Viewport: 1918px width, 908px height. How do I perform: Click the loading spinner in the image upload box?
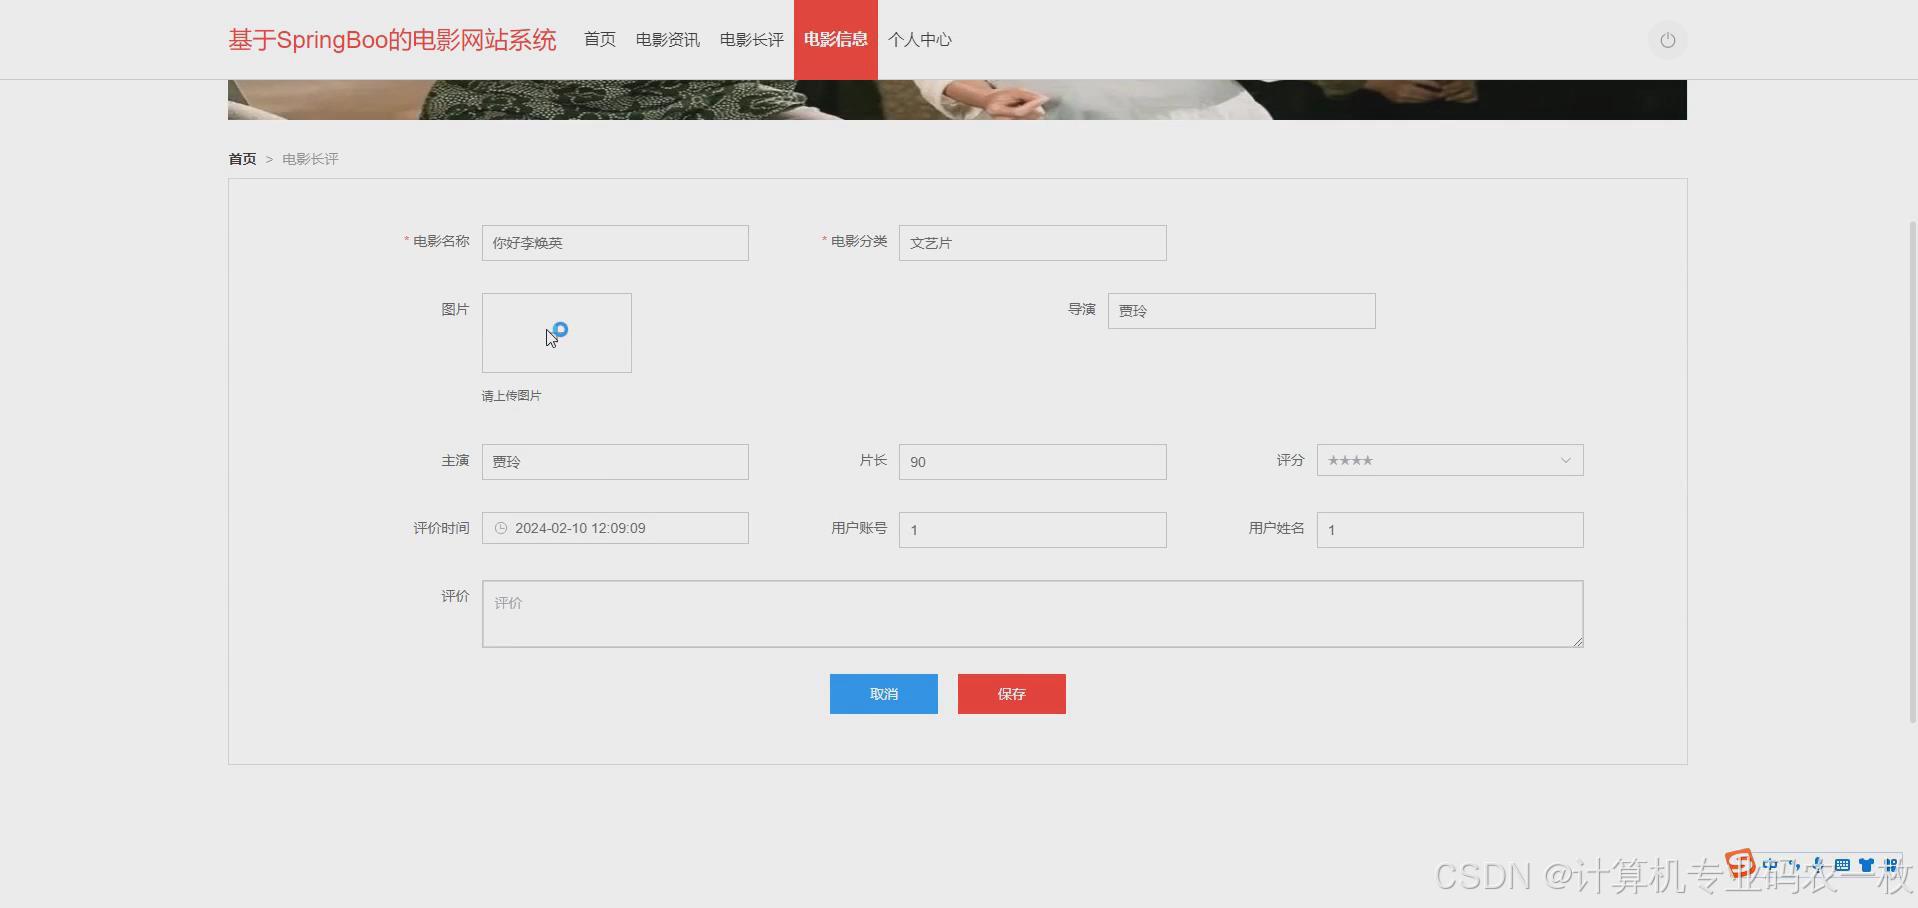pyautogui.click(x=560, y=329)
